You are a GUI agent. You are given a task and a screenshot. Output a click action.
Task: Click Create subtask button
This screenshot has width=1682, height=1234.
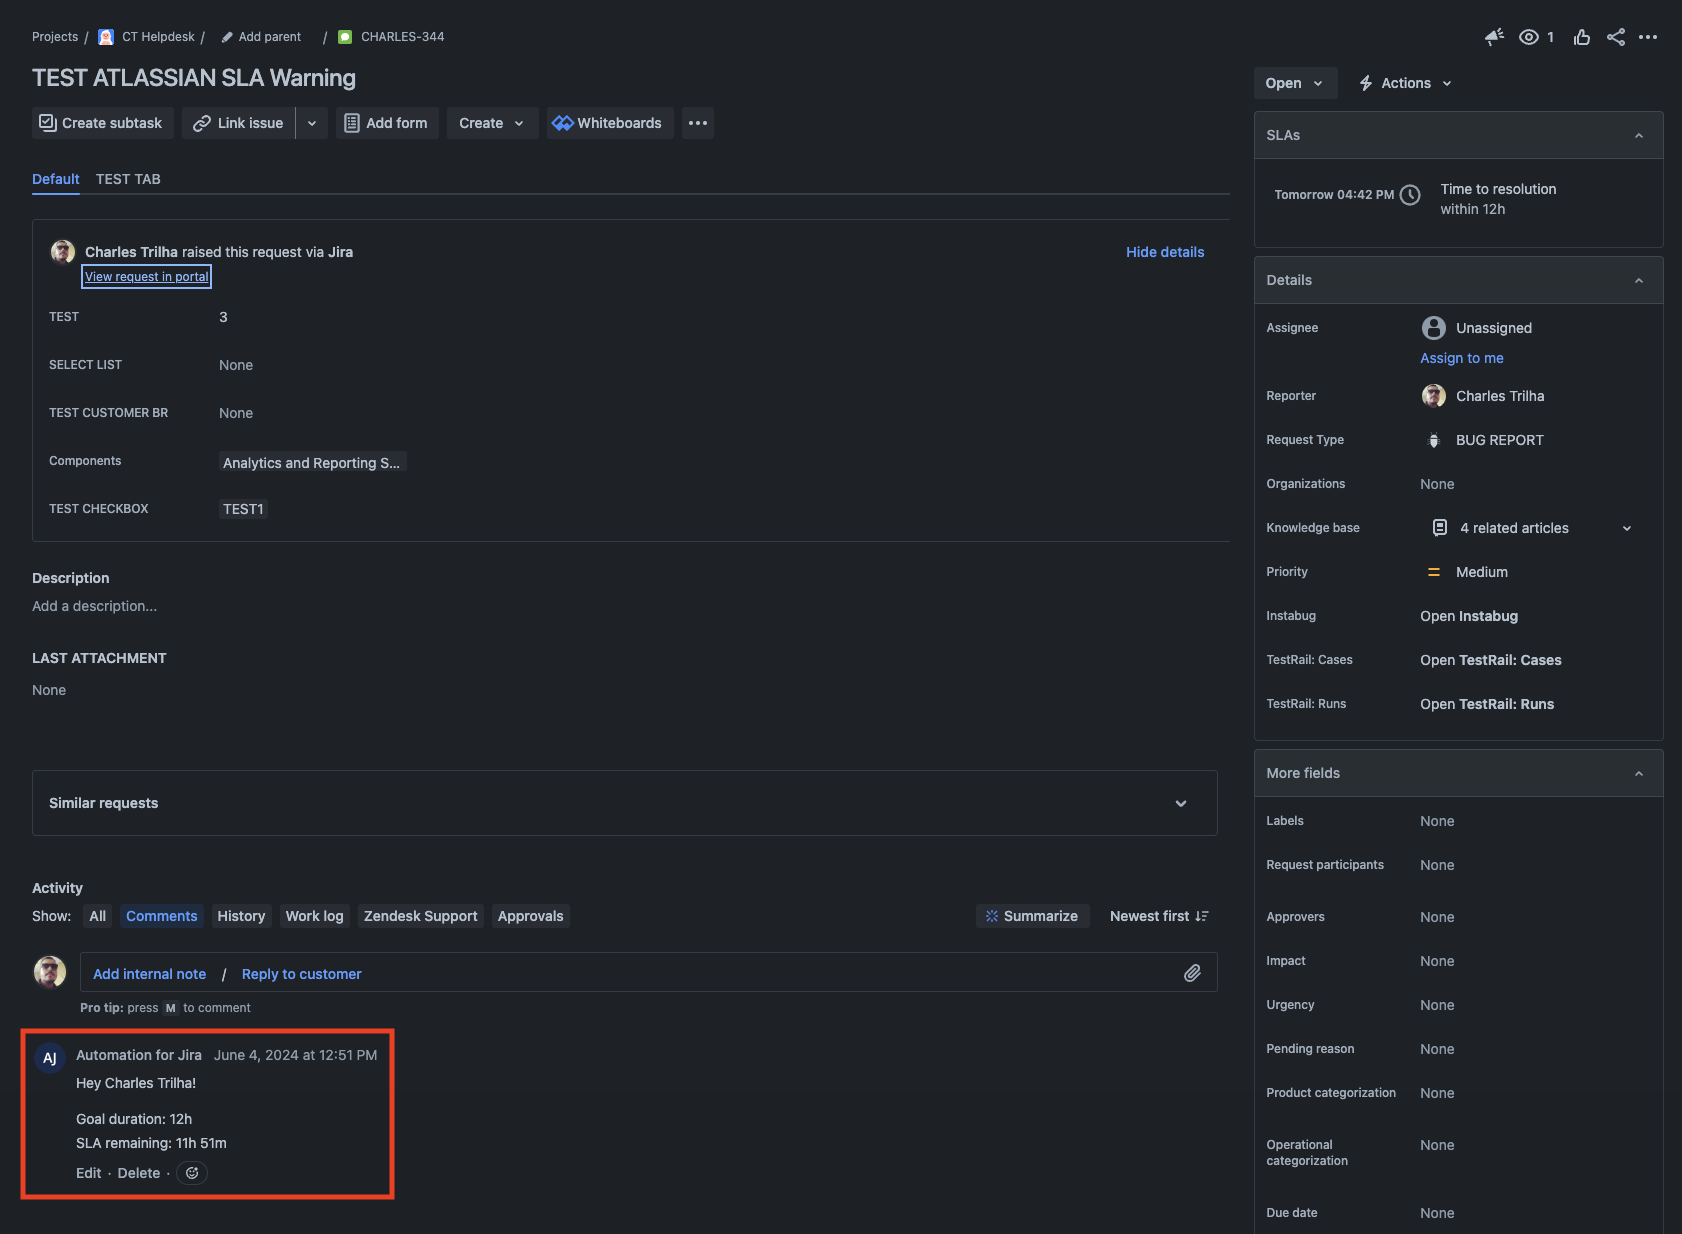point(103,123)
